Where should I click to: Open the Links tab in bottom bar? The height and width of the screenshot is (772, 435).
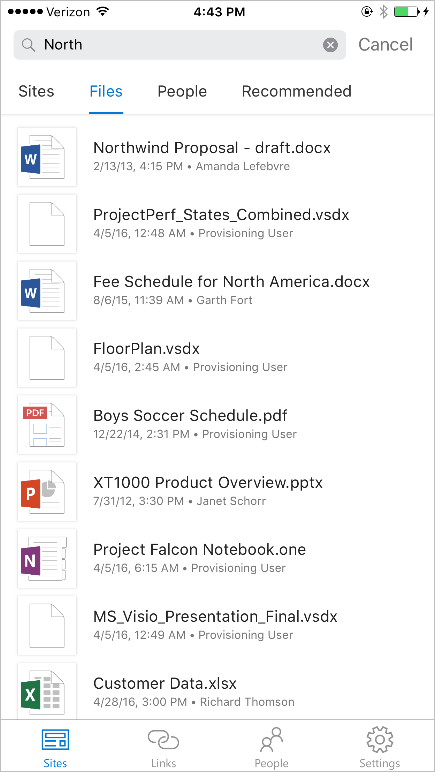163,748
